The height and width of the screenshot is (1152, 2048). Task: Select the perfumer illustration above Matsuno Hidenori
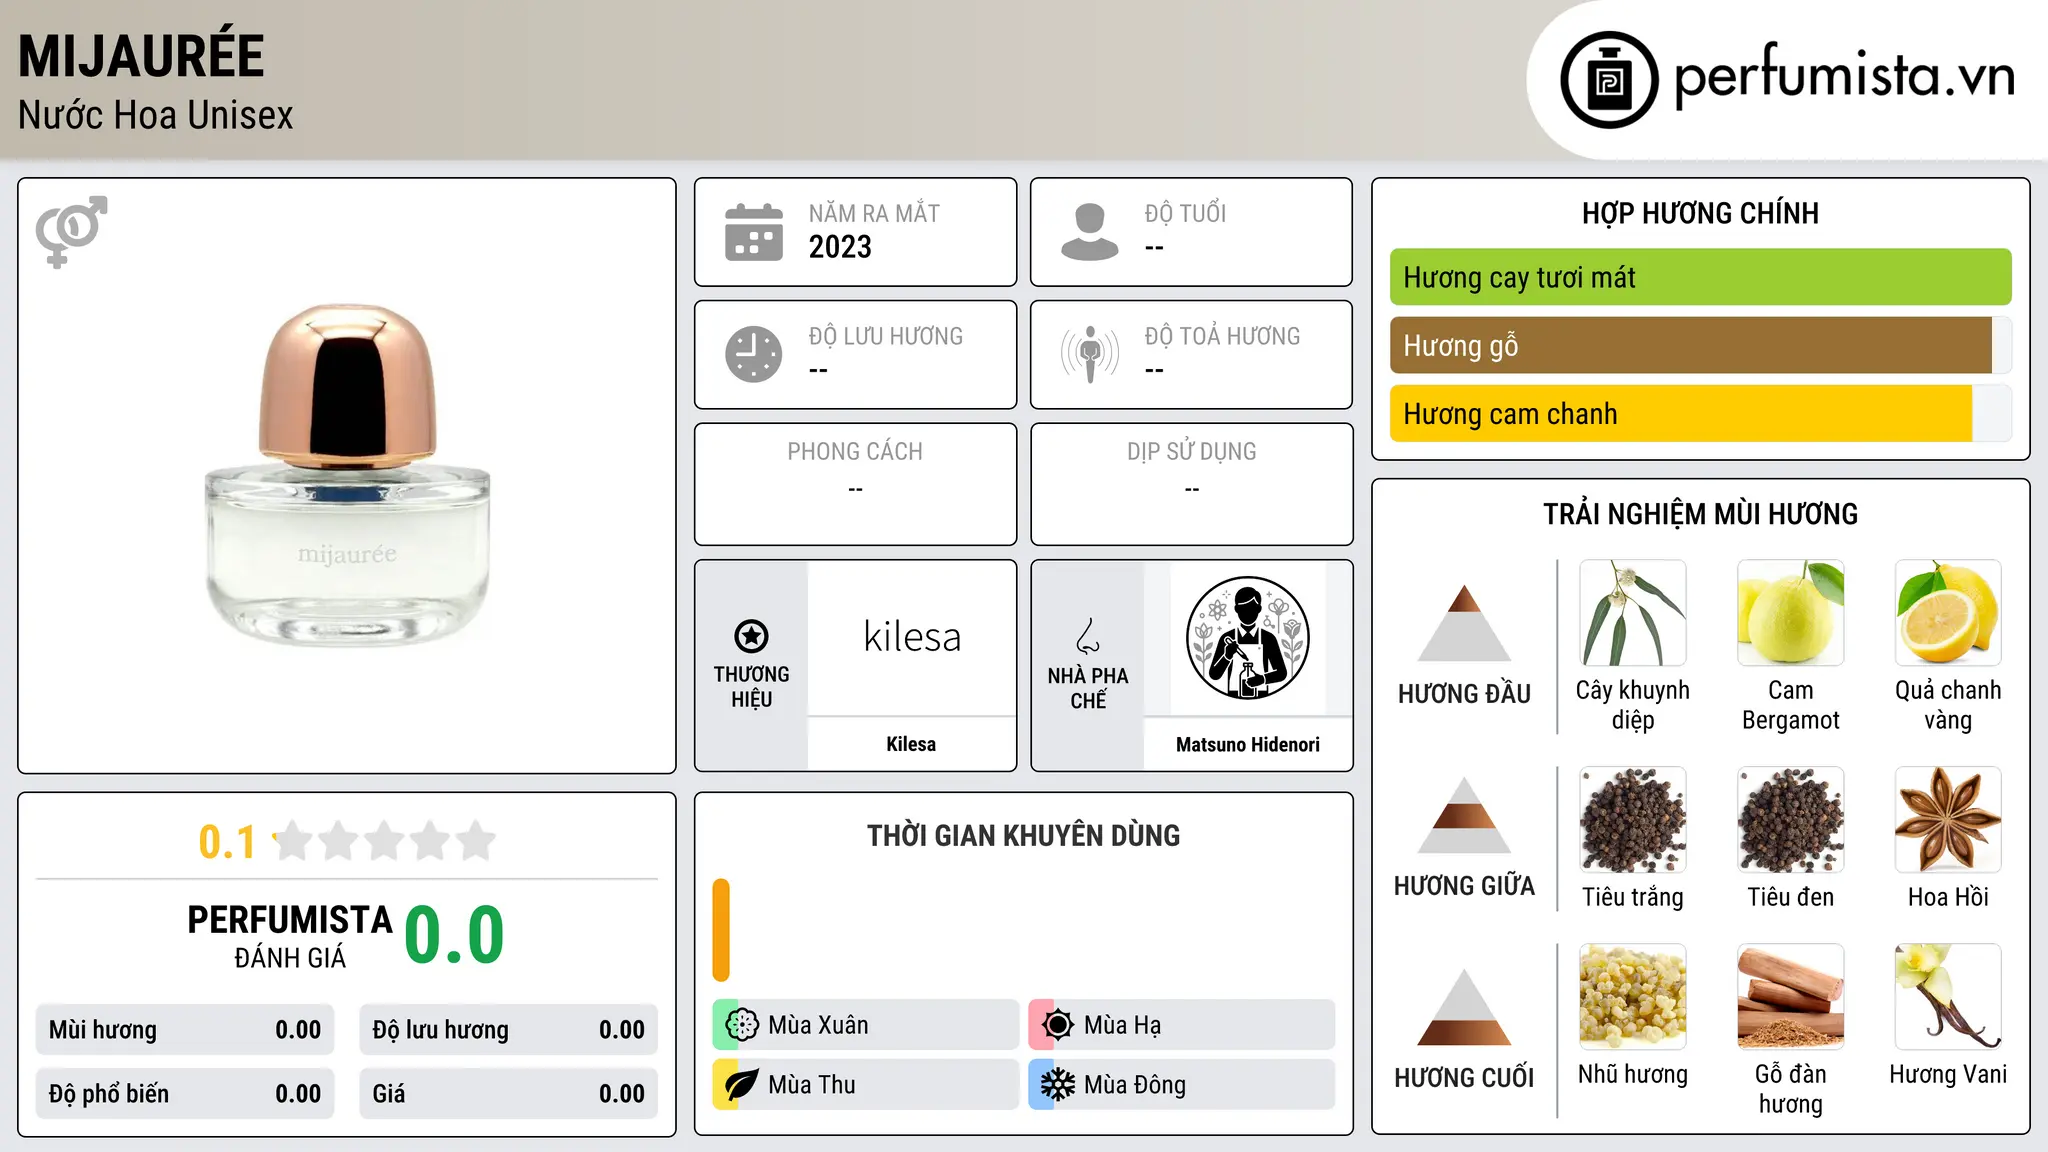[x=1247, y=638]
